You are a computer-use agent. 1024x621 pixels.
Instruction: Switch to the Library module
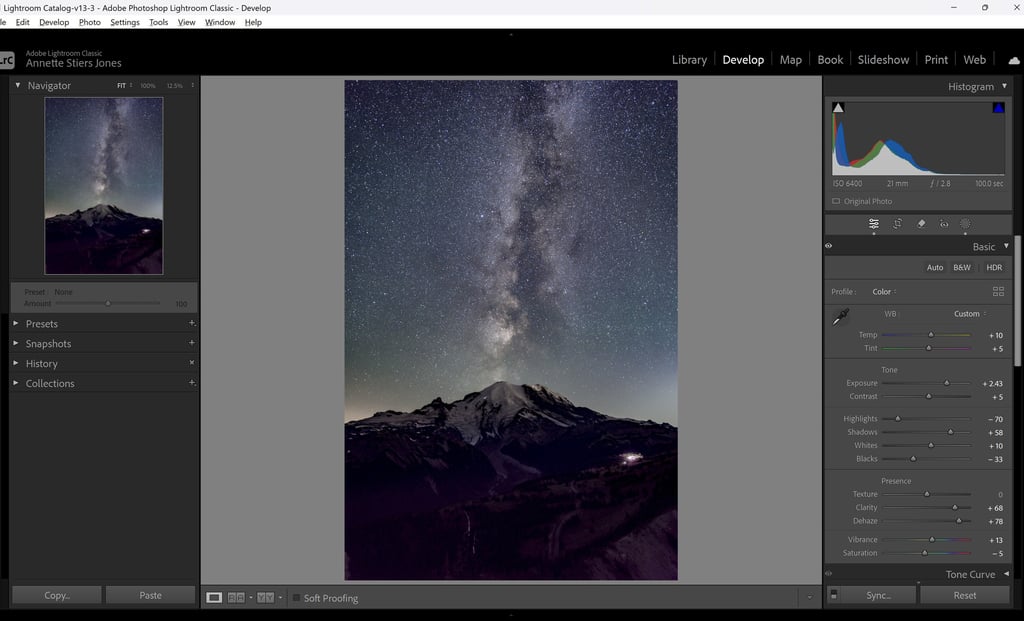click(x=689, y=59)
